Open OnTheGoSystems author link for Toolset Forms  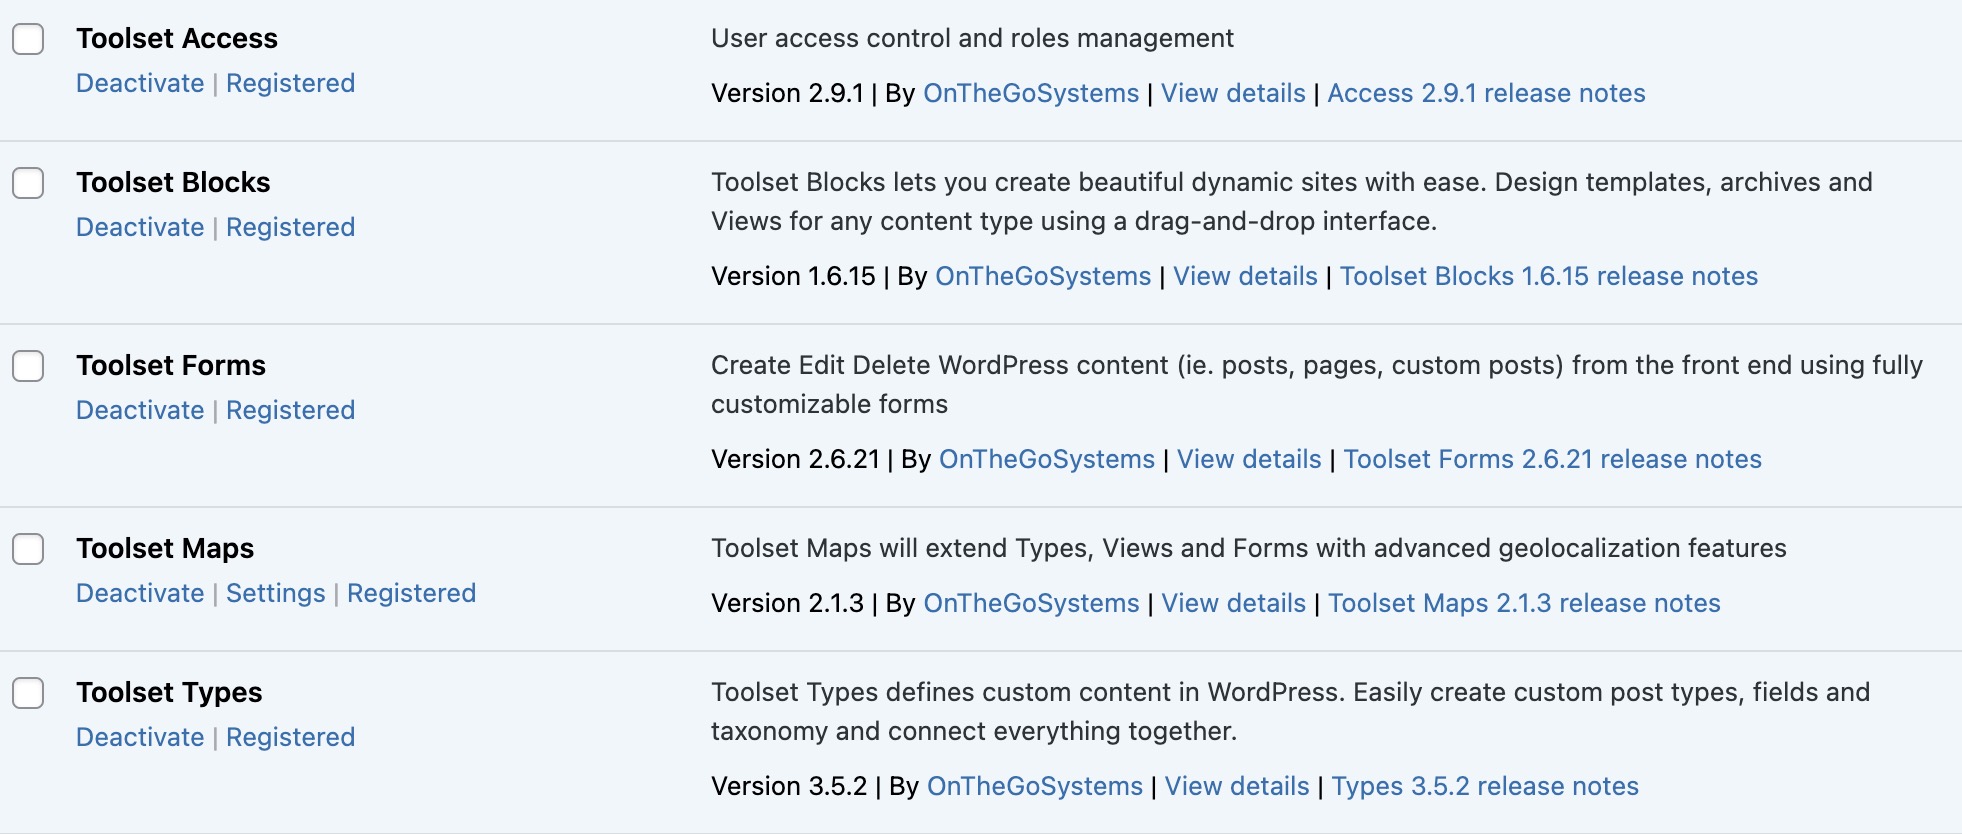(1047, 459)
